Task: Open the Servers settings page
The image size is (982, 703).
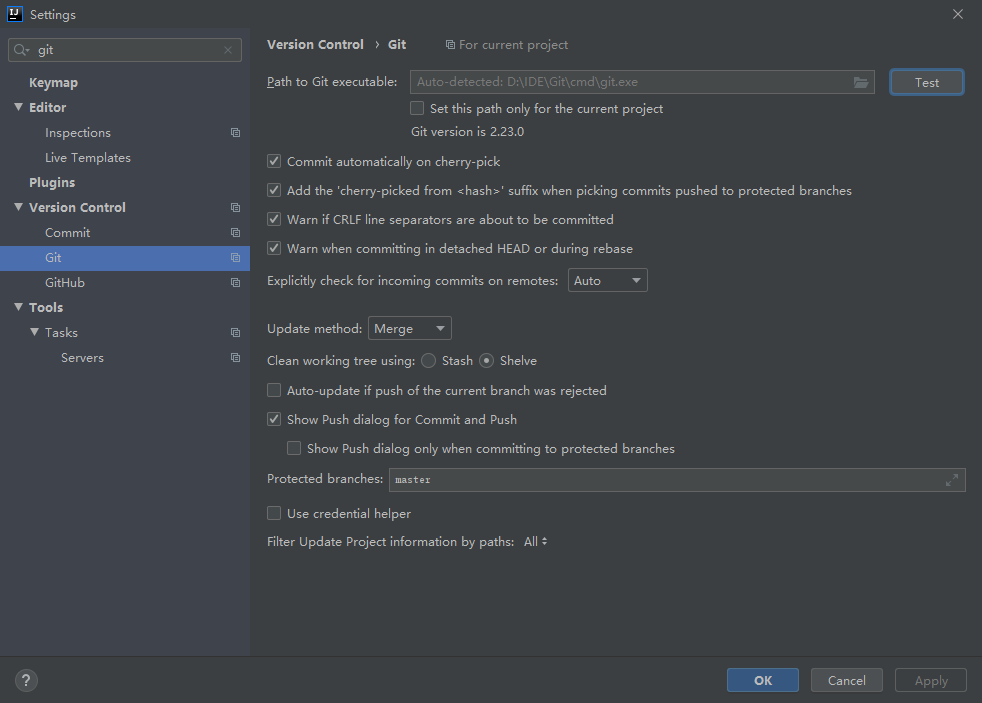Action: pyautogui.click(x=82, y=358)
